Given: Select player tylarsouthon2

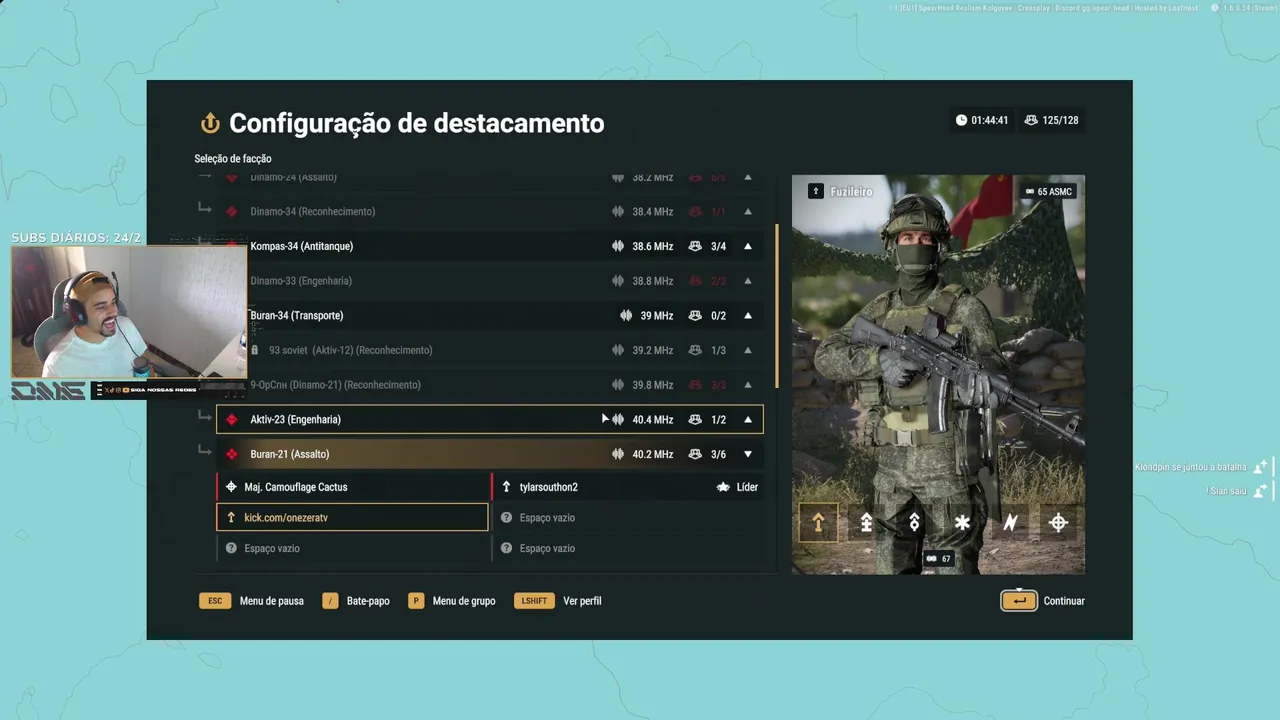Looking at the screenshot, I should [x=627, y=487].
